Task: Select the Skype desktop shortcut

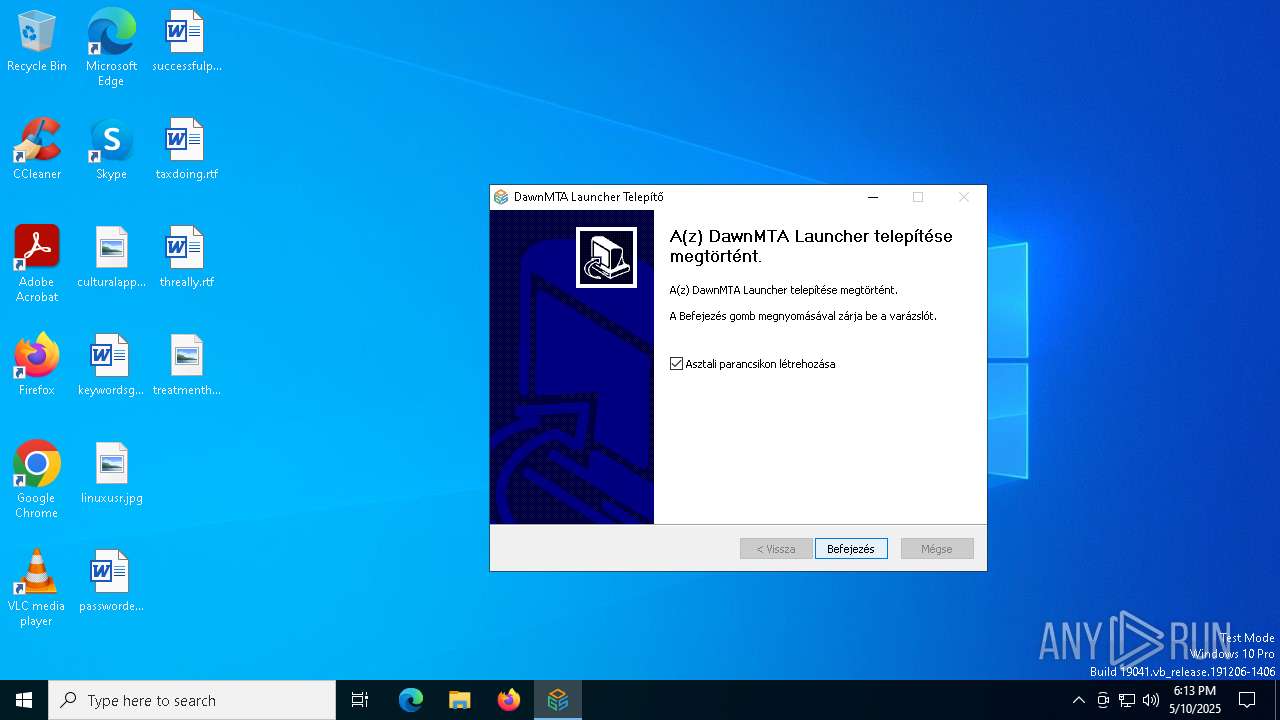Action: [111, 150]
